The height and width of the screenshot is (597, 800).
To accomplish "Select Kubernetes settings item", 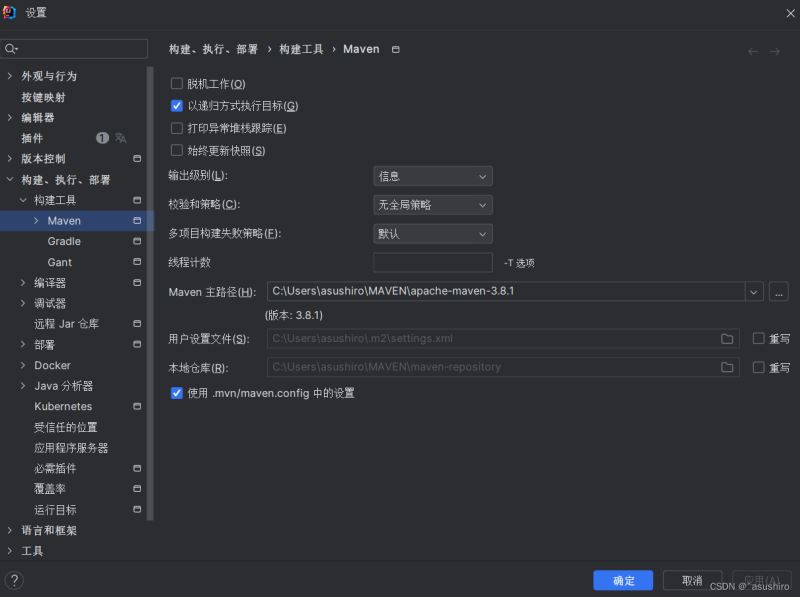I will tap(63, 407).
